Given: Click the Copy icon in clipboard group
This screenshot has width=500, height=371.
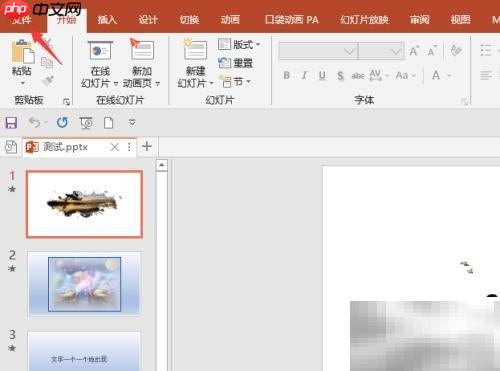Looking at the screenshot, I should 47,62.
